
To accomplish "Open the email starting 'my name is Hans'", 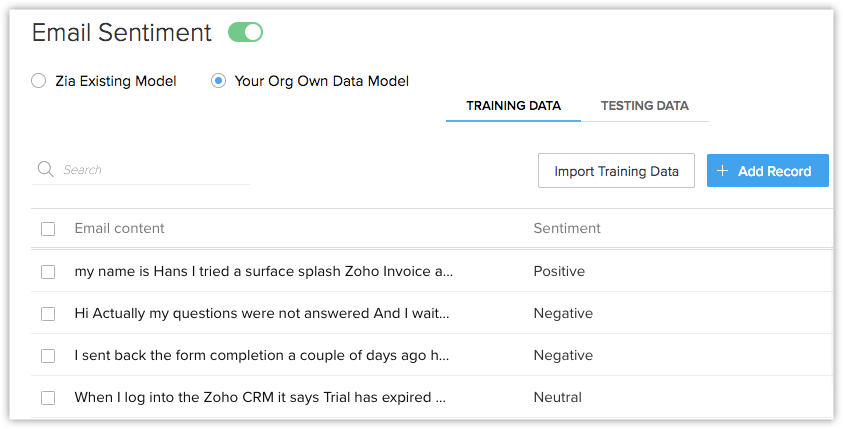I will 263,271.
